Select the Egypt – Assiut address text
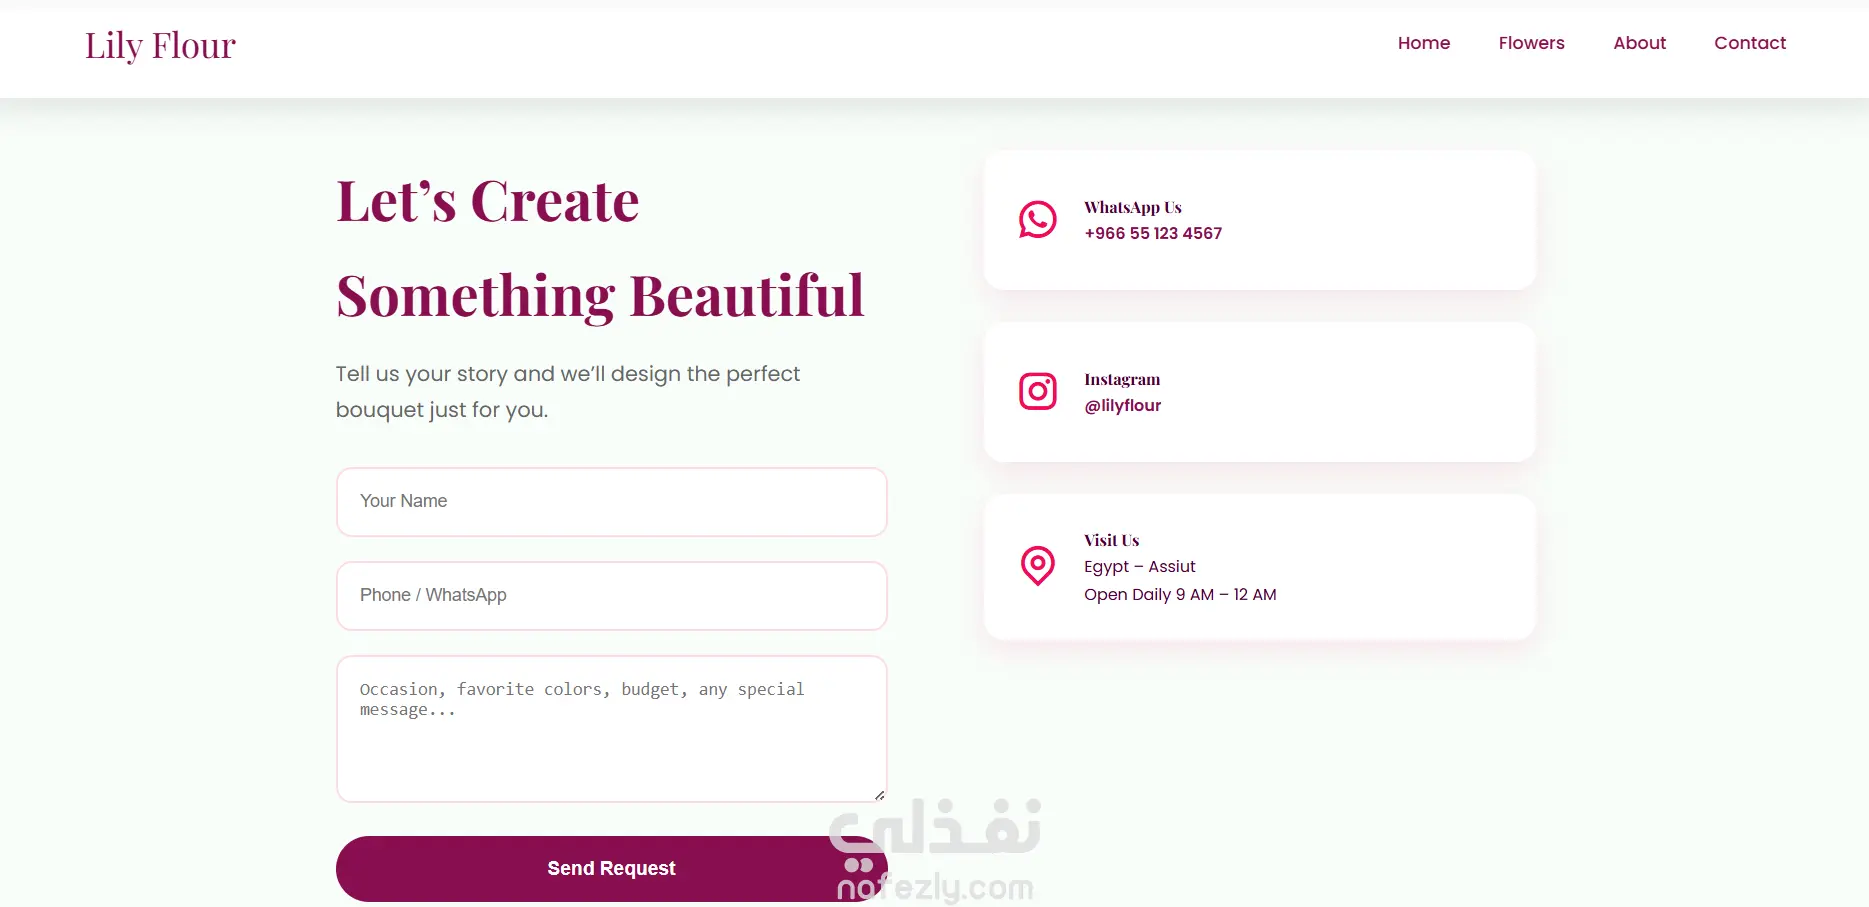The width and height of the screenshot is (1869, 907). 1139,566
